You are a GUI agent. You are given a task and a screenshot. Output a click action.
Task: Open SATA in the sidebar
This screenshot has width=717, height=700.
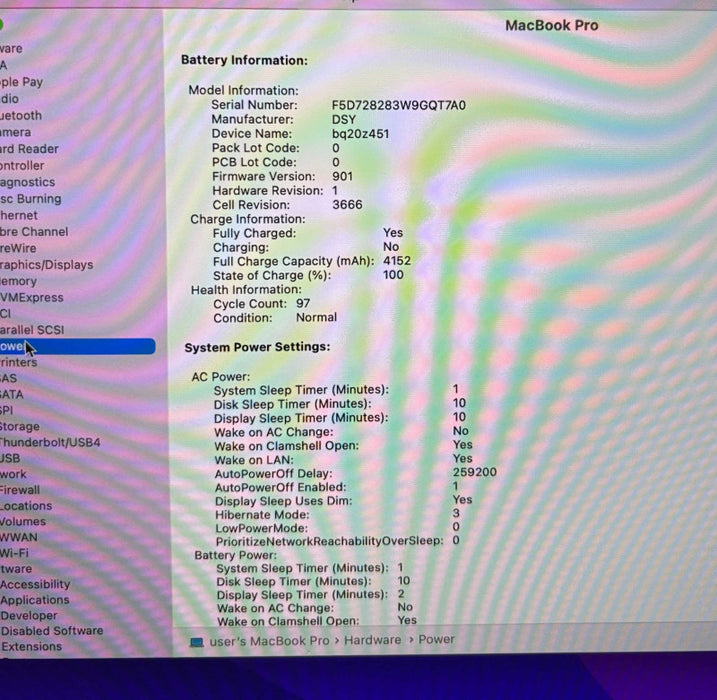pyautogui.click(x=11, y=394)
